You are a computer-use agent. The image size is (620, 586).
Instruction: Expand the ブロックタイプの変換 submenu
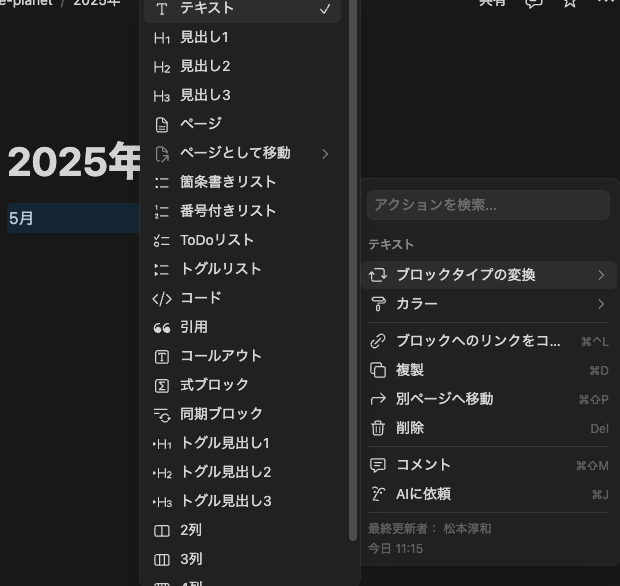coord(600,275)
